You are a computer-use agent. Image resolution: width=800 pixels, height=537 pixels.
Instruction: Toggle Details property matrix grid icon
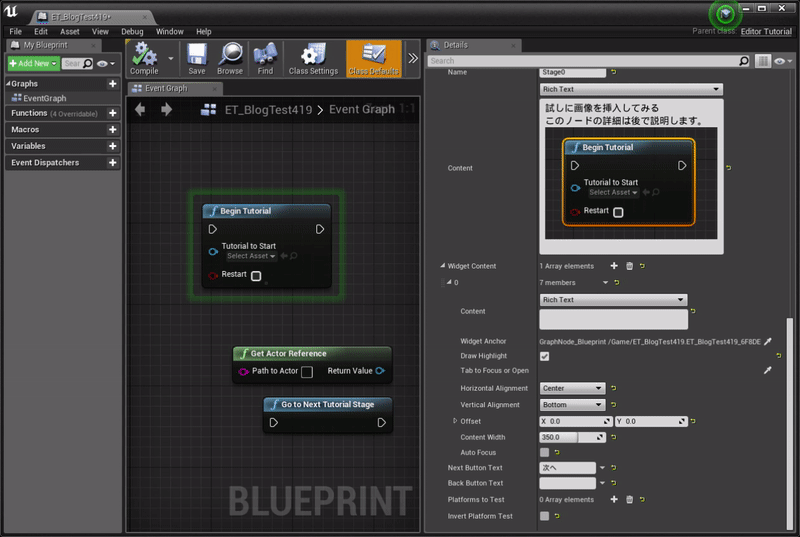coord(762,61)
